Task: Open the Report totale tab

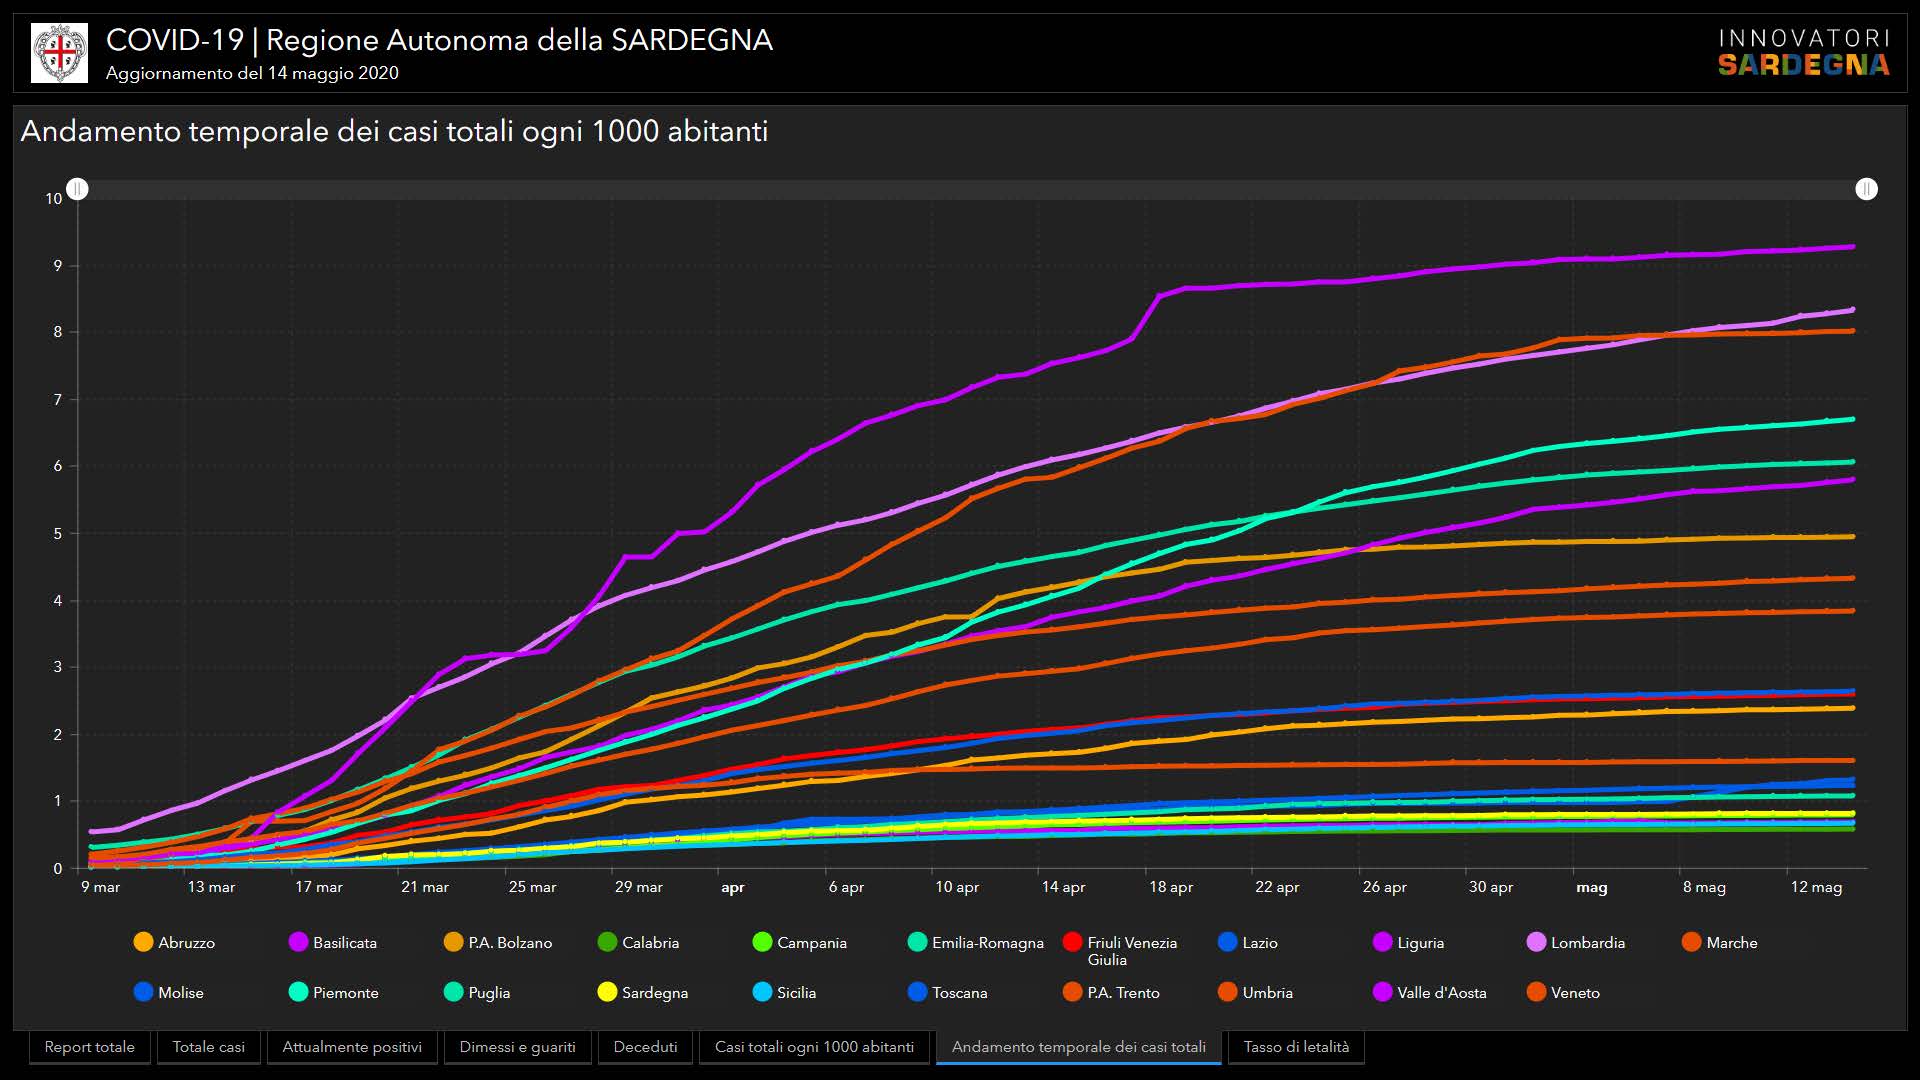Action: click(x=89, y=1047)
